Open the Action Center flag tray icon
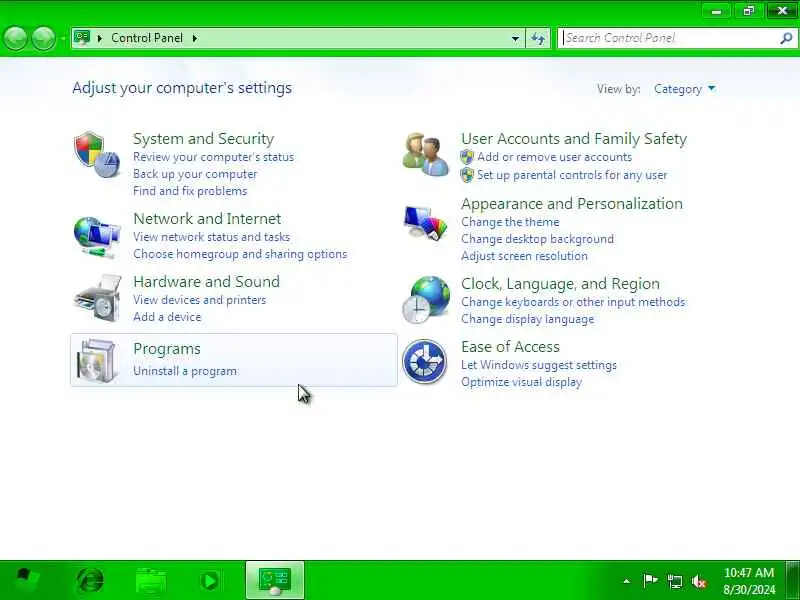 [x=651, y=580]
